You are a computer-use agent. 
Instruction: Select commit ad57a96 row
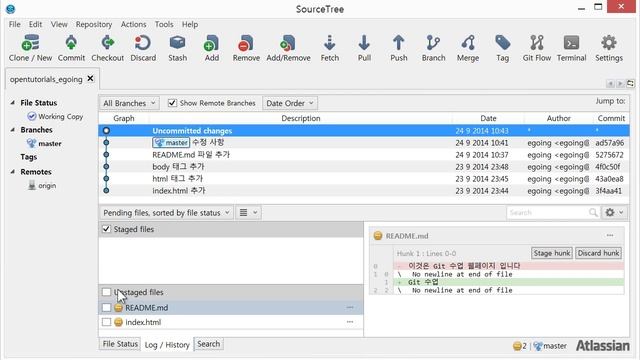coord(364,142)
